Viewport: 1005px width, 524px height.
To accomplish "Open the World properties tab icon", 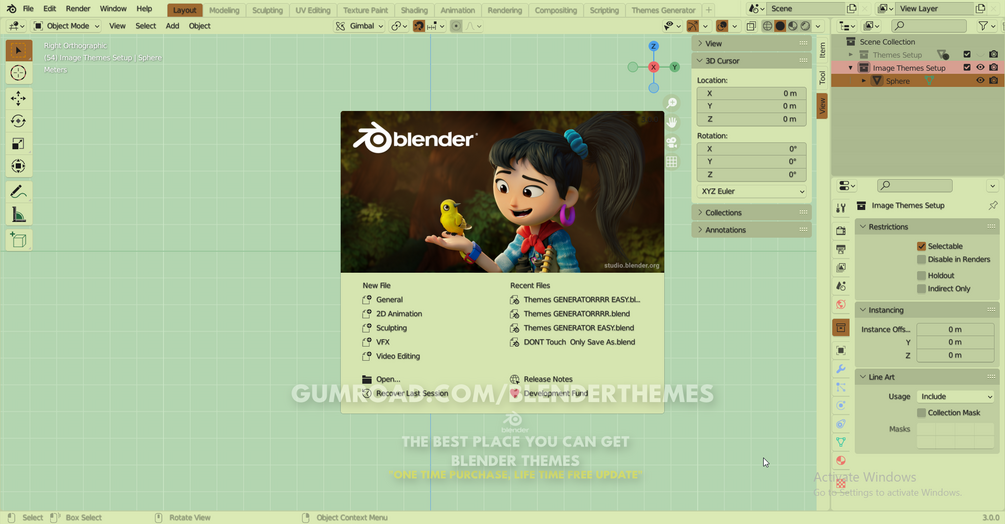I will 841,305.
